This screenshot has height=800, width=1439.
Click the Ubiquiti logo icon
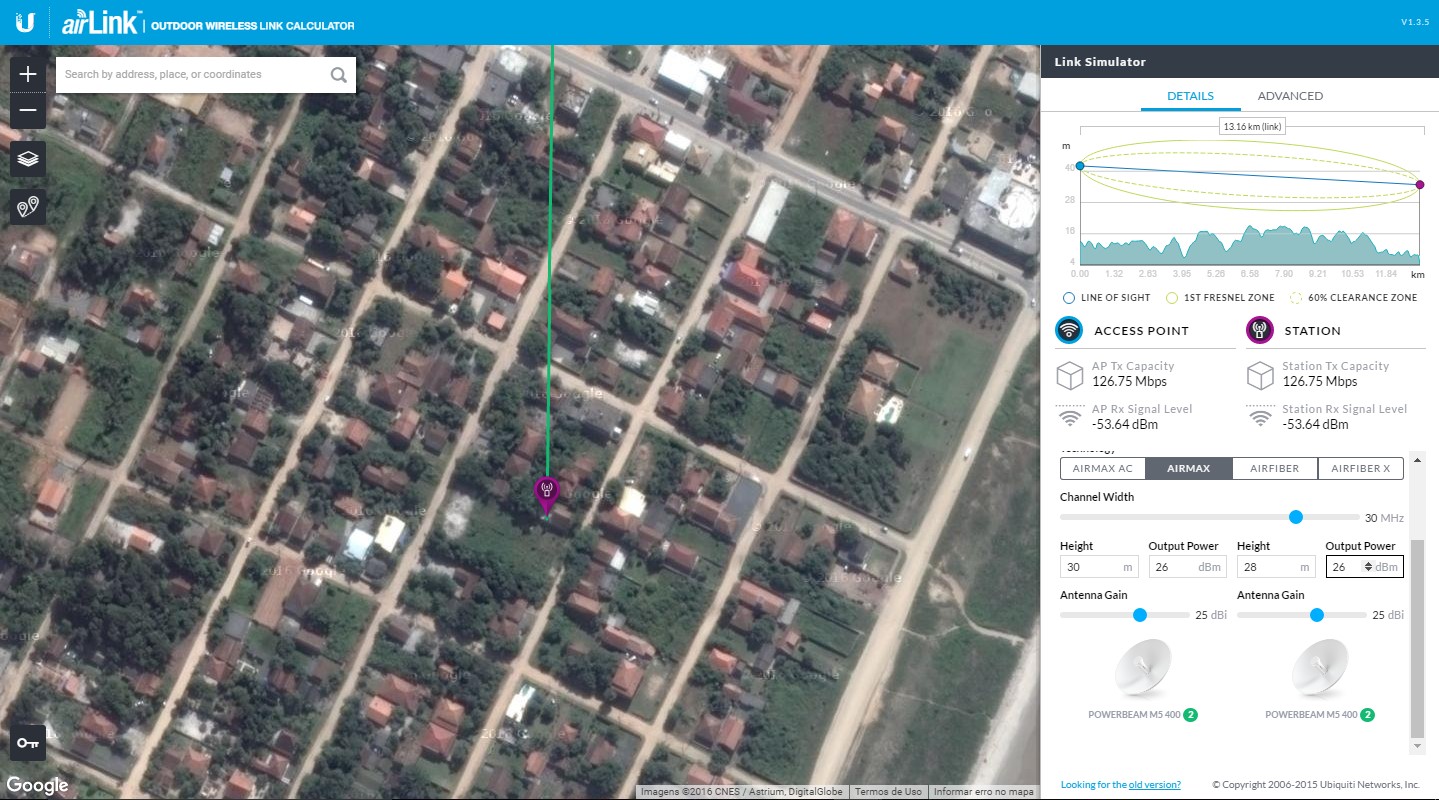click(24, 22)
